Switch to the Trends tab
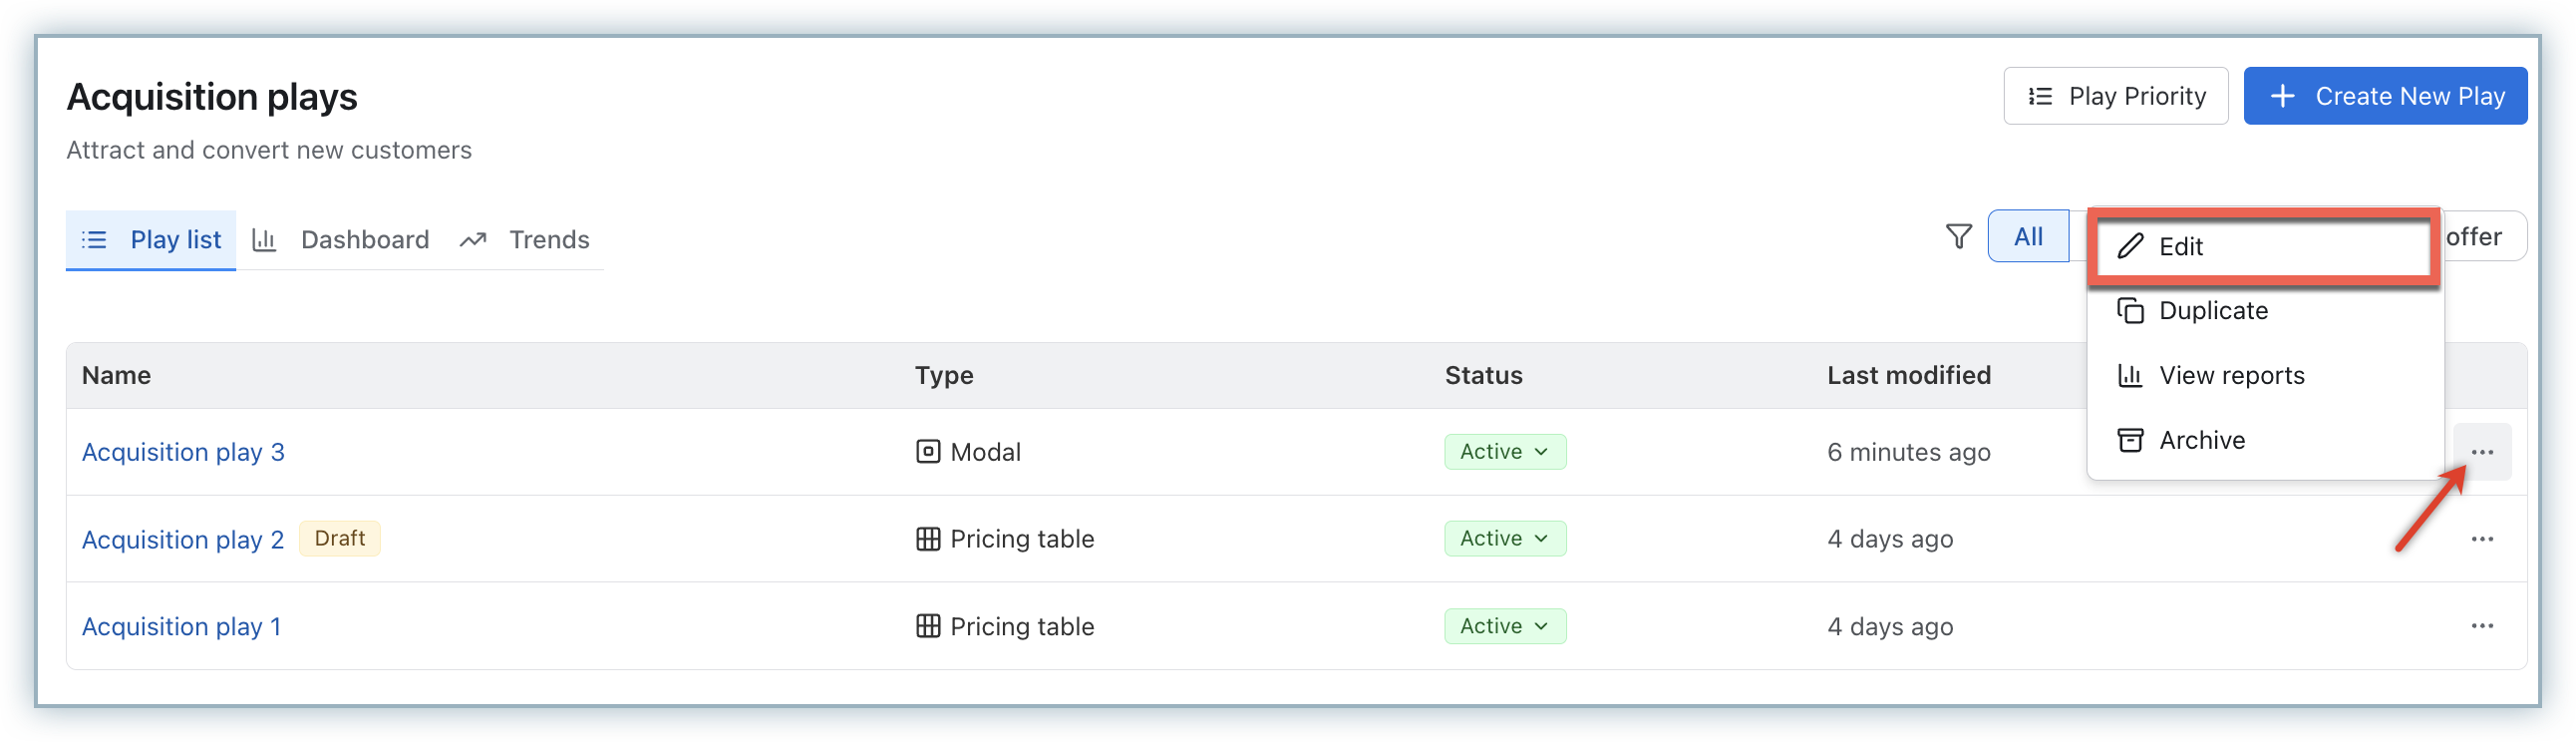 point(526,240)
